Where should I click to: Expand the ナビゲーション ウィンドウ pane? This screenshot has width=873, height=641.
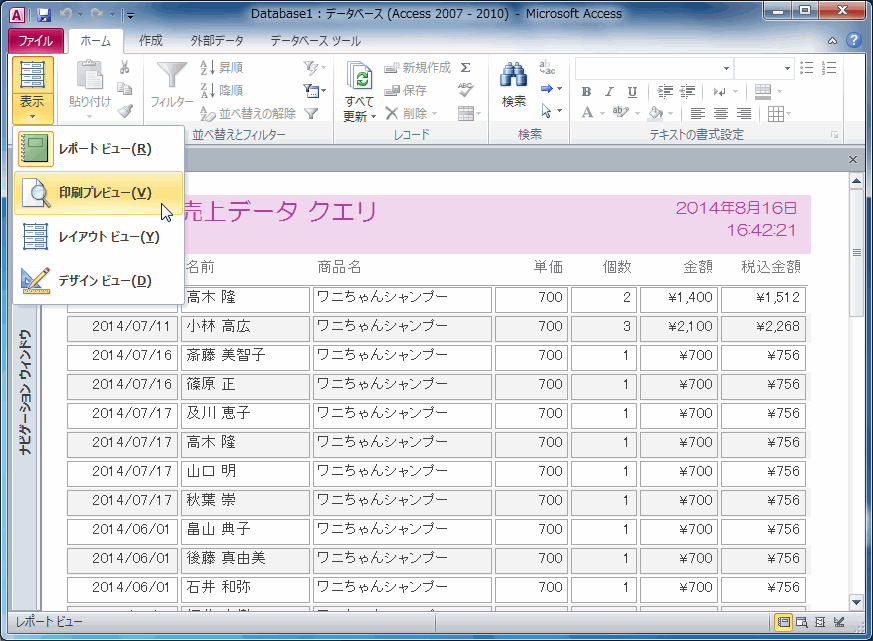point(26,393)
